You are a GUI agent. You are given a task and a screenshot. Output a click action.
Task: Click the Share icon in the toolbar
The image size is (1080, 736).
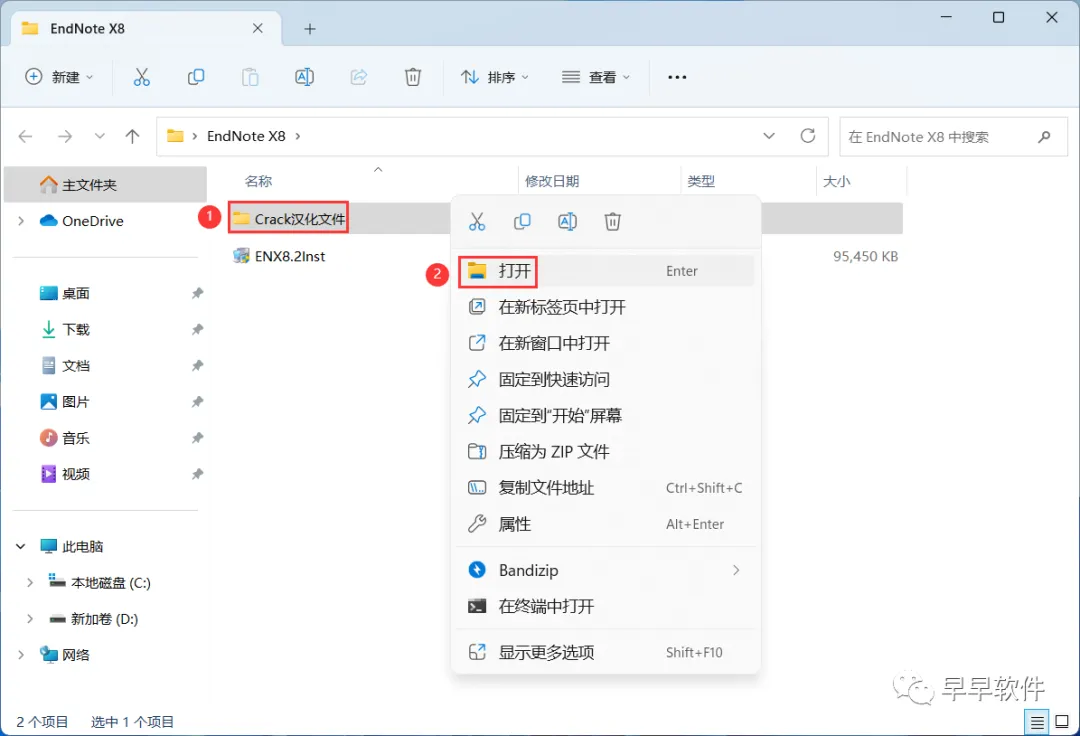(x=358, y=77)
